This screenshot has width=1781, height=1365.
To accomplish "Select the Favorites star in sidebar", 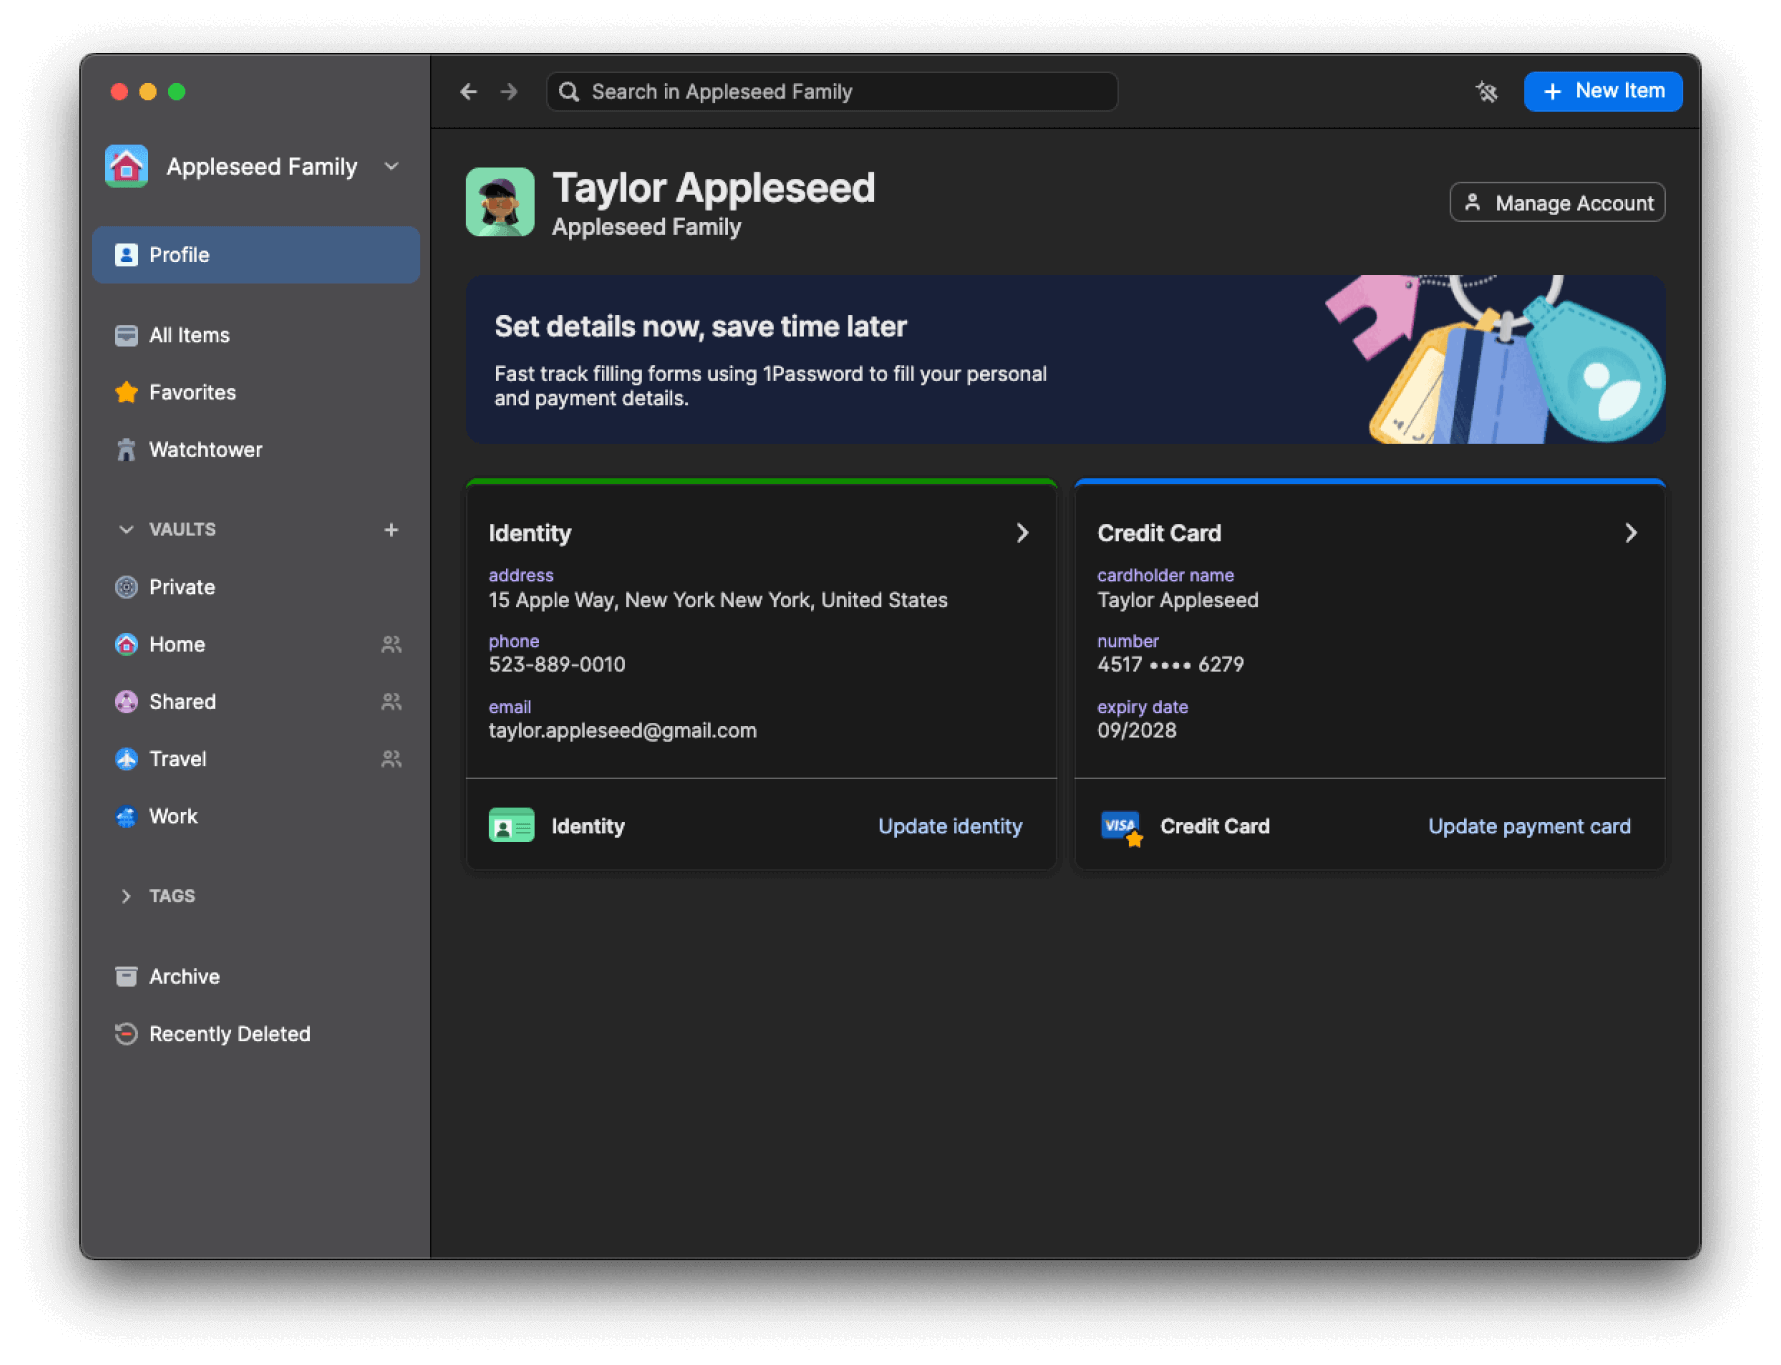I will [x=126, y=392].
